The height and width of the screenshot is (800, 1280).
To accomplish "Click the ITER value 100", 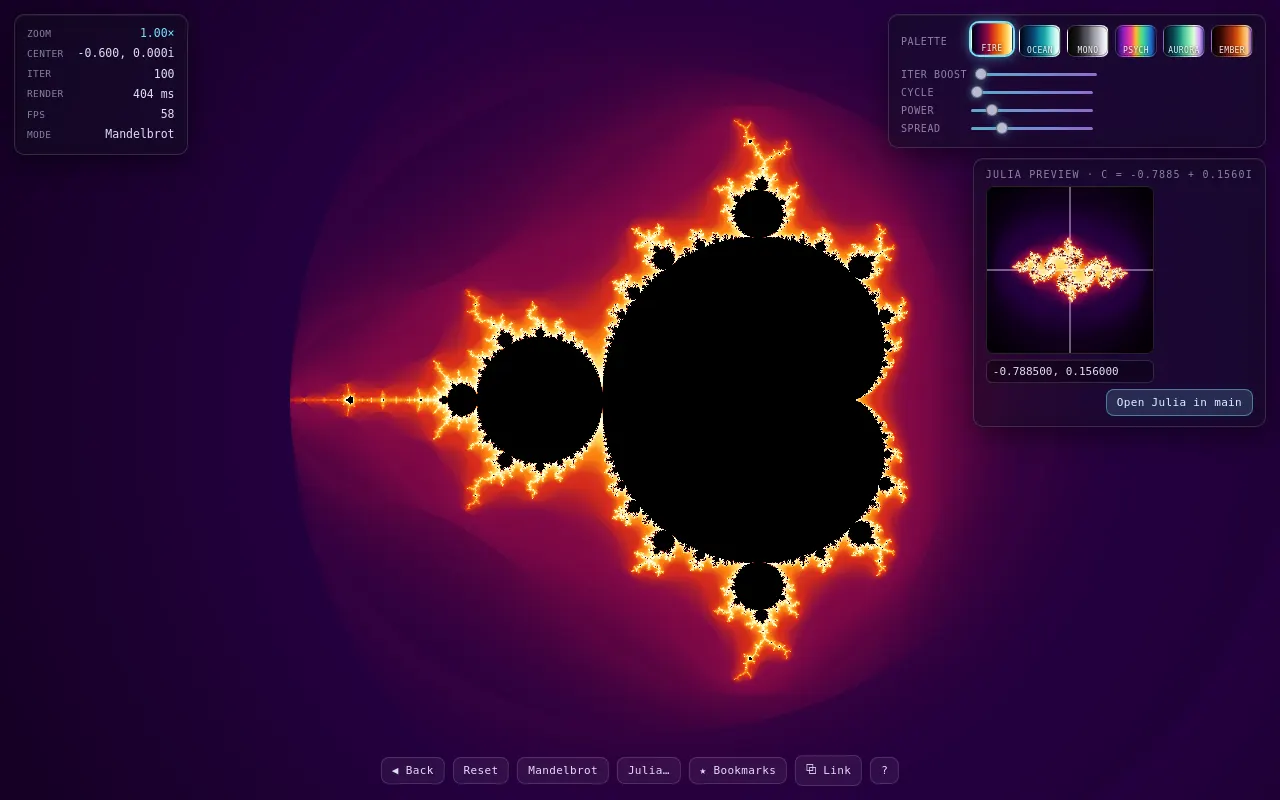I will coord(164,74).
